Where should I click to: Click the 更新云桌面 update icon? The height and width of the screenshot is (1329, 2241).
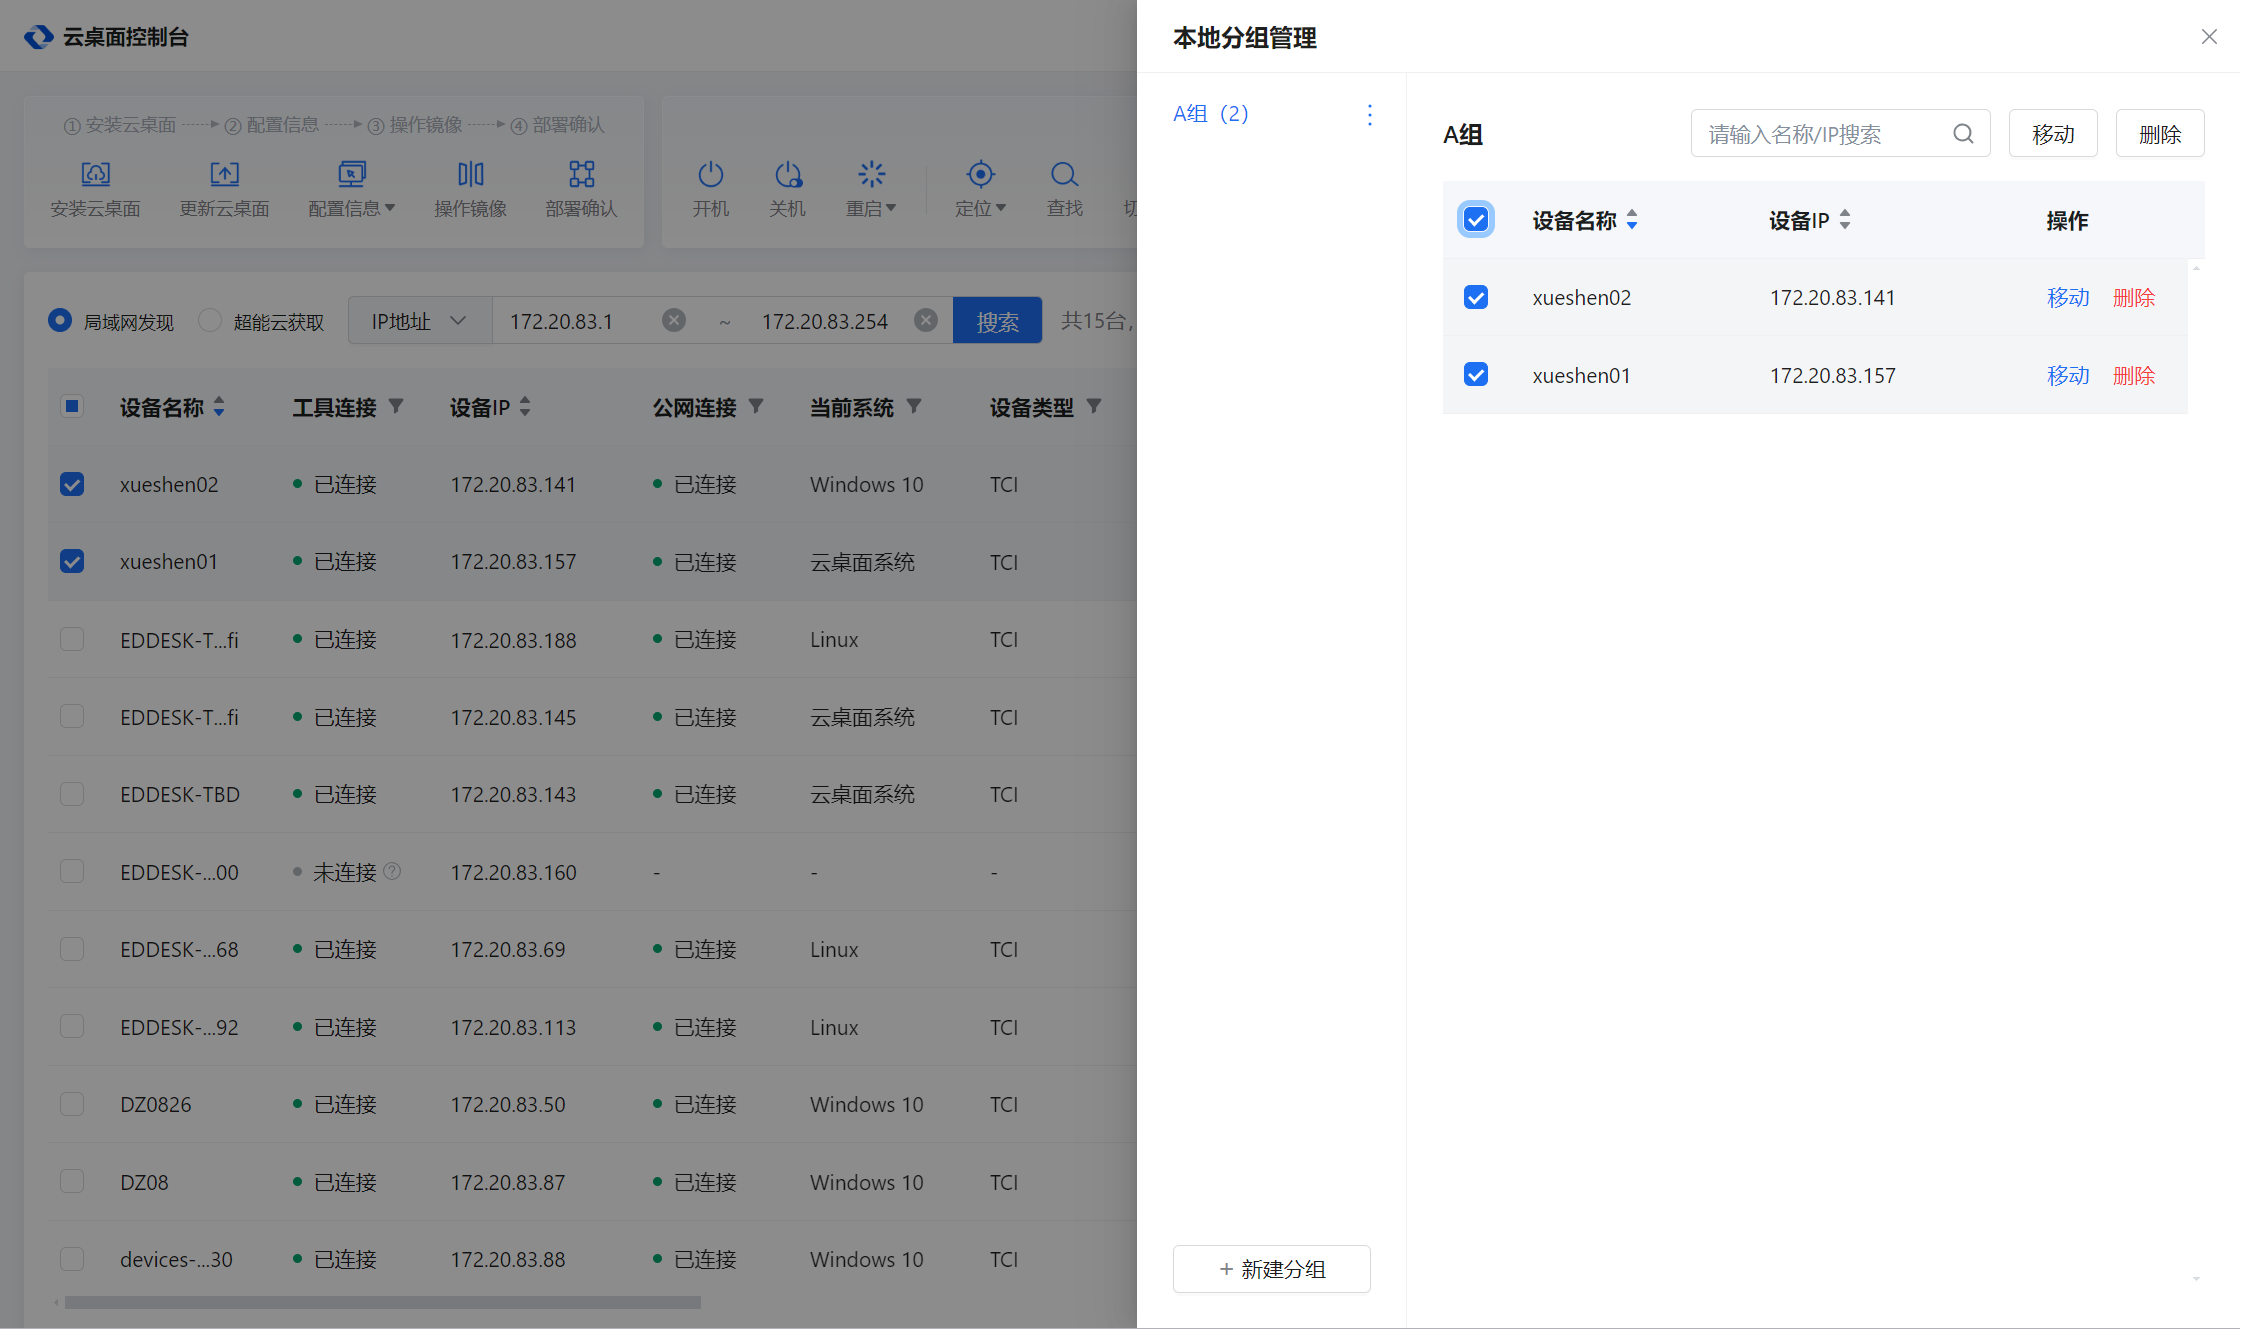224,175
